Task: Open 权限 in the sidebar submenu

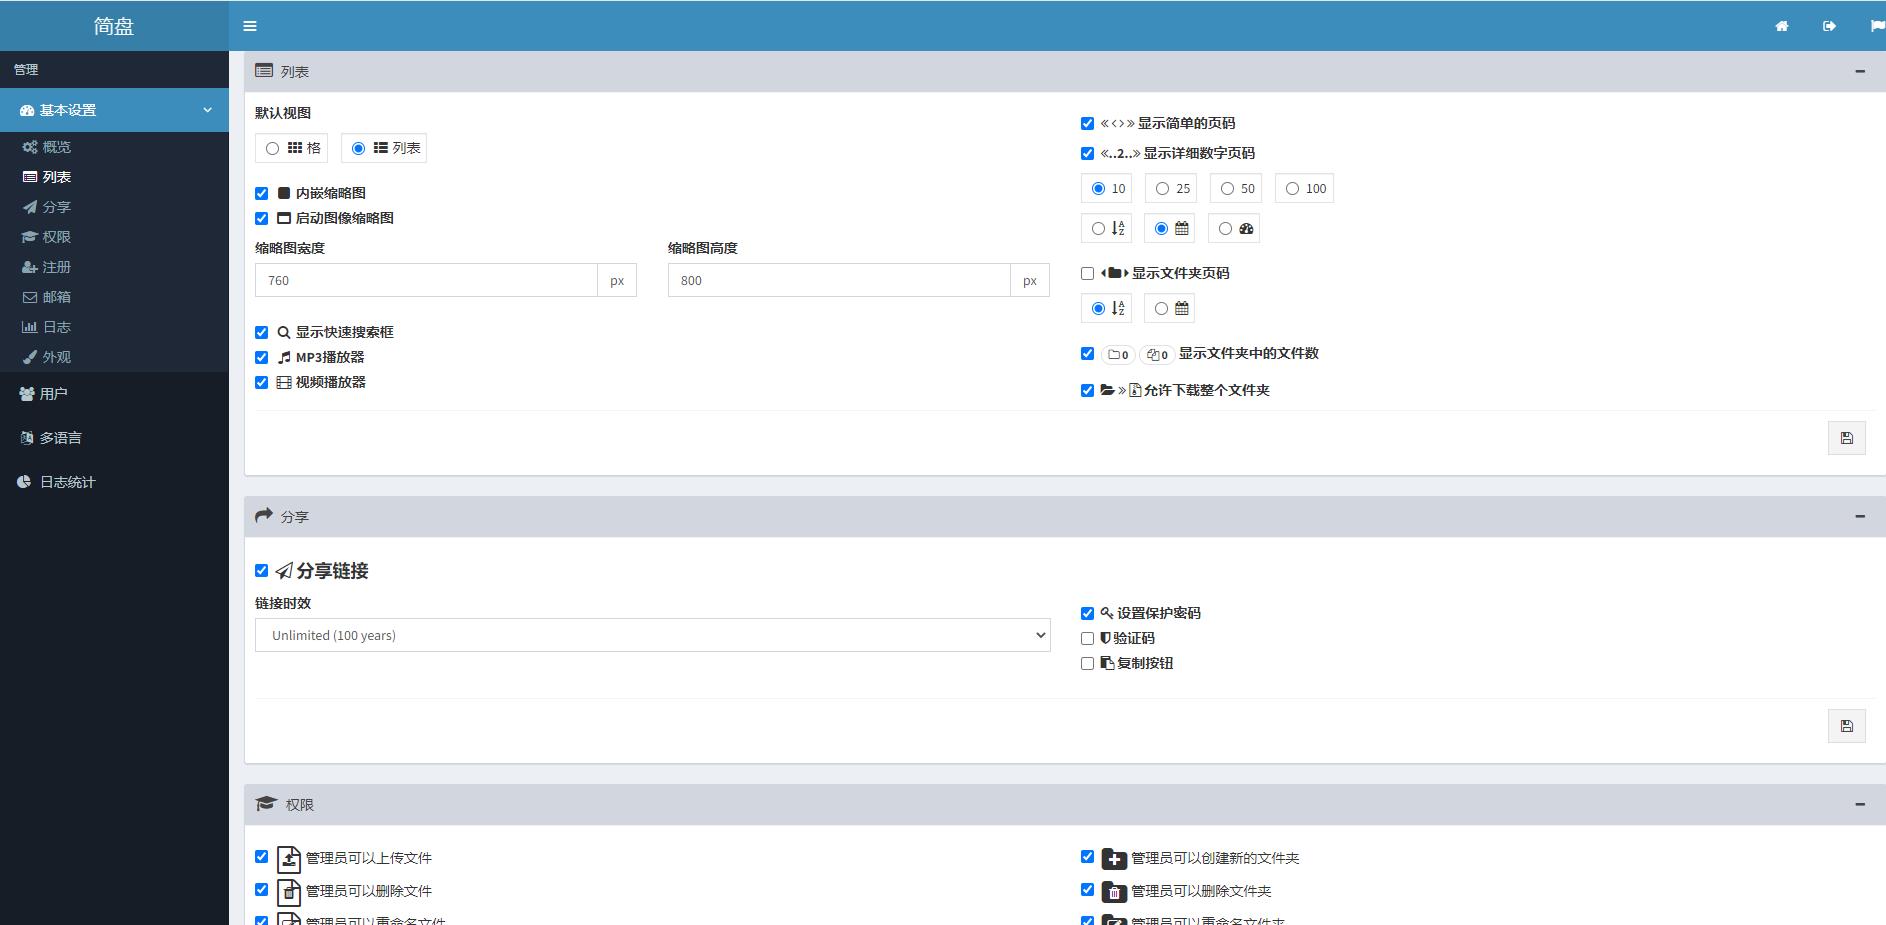Action: 56,237
